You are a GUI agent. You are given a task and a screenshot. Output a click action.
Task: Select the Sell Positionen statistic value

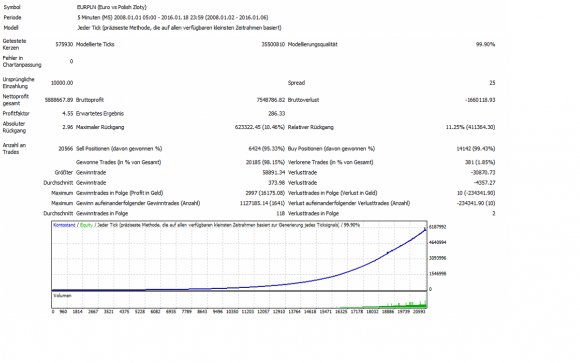267,149
